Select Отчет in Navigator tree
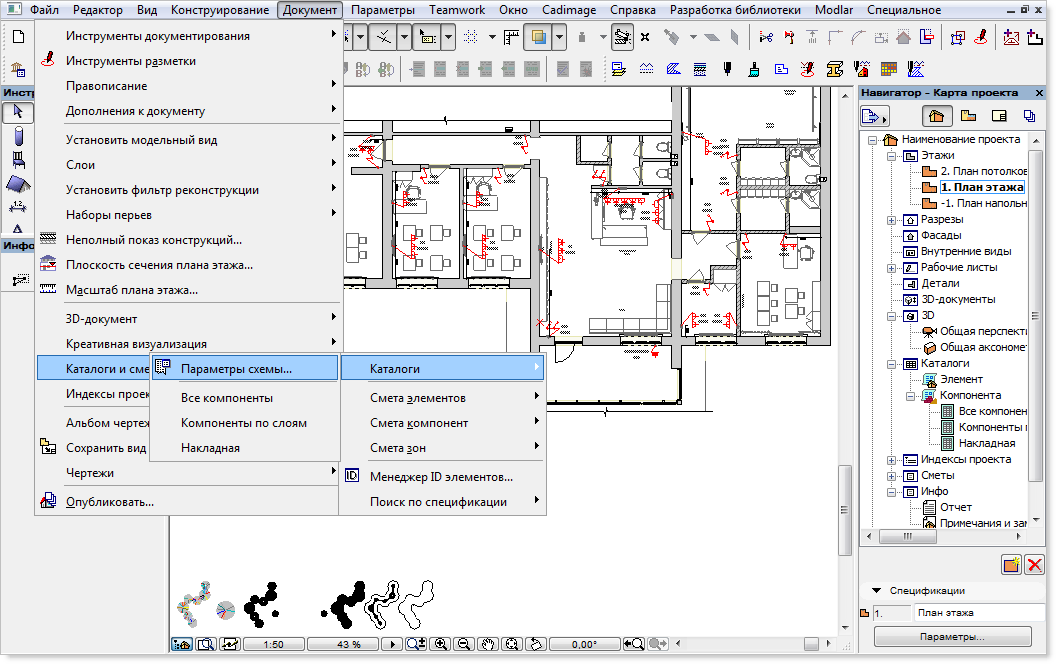The width and height of the screenshot is (1056, 664). tap(956, 507)
